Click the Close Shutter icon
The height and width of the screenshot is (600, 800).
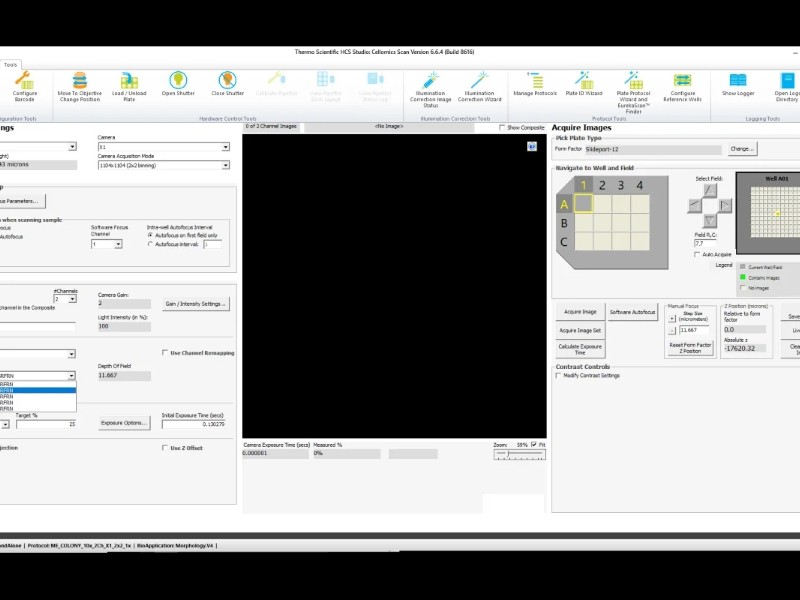point(228,80)
